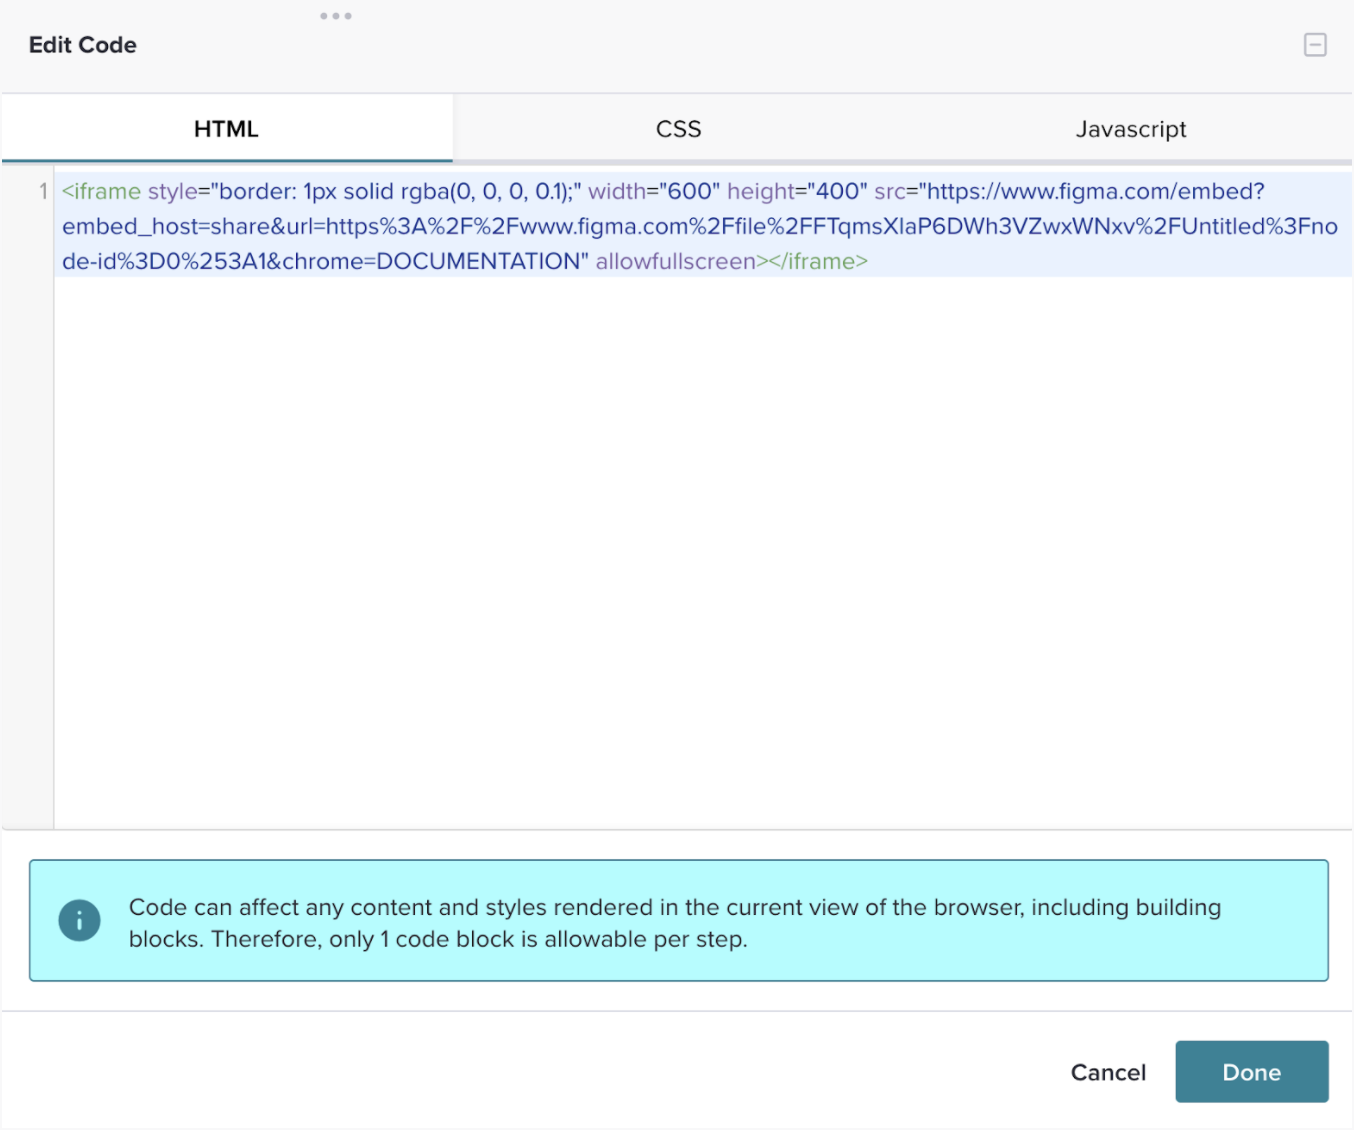Click the closing </iframe> tag
The height and width of the screenshot is (1130, 1354).
pyautogui.click(x=818, y=261)
